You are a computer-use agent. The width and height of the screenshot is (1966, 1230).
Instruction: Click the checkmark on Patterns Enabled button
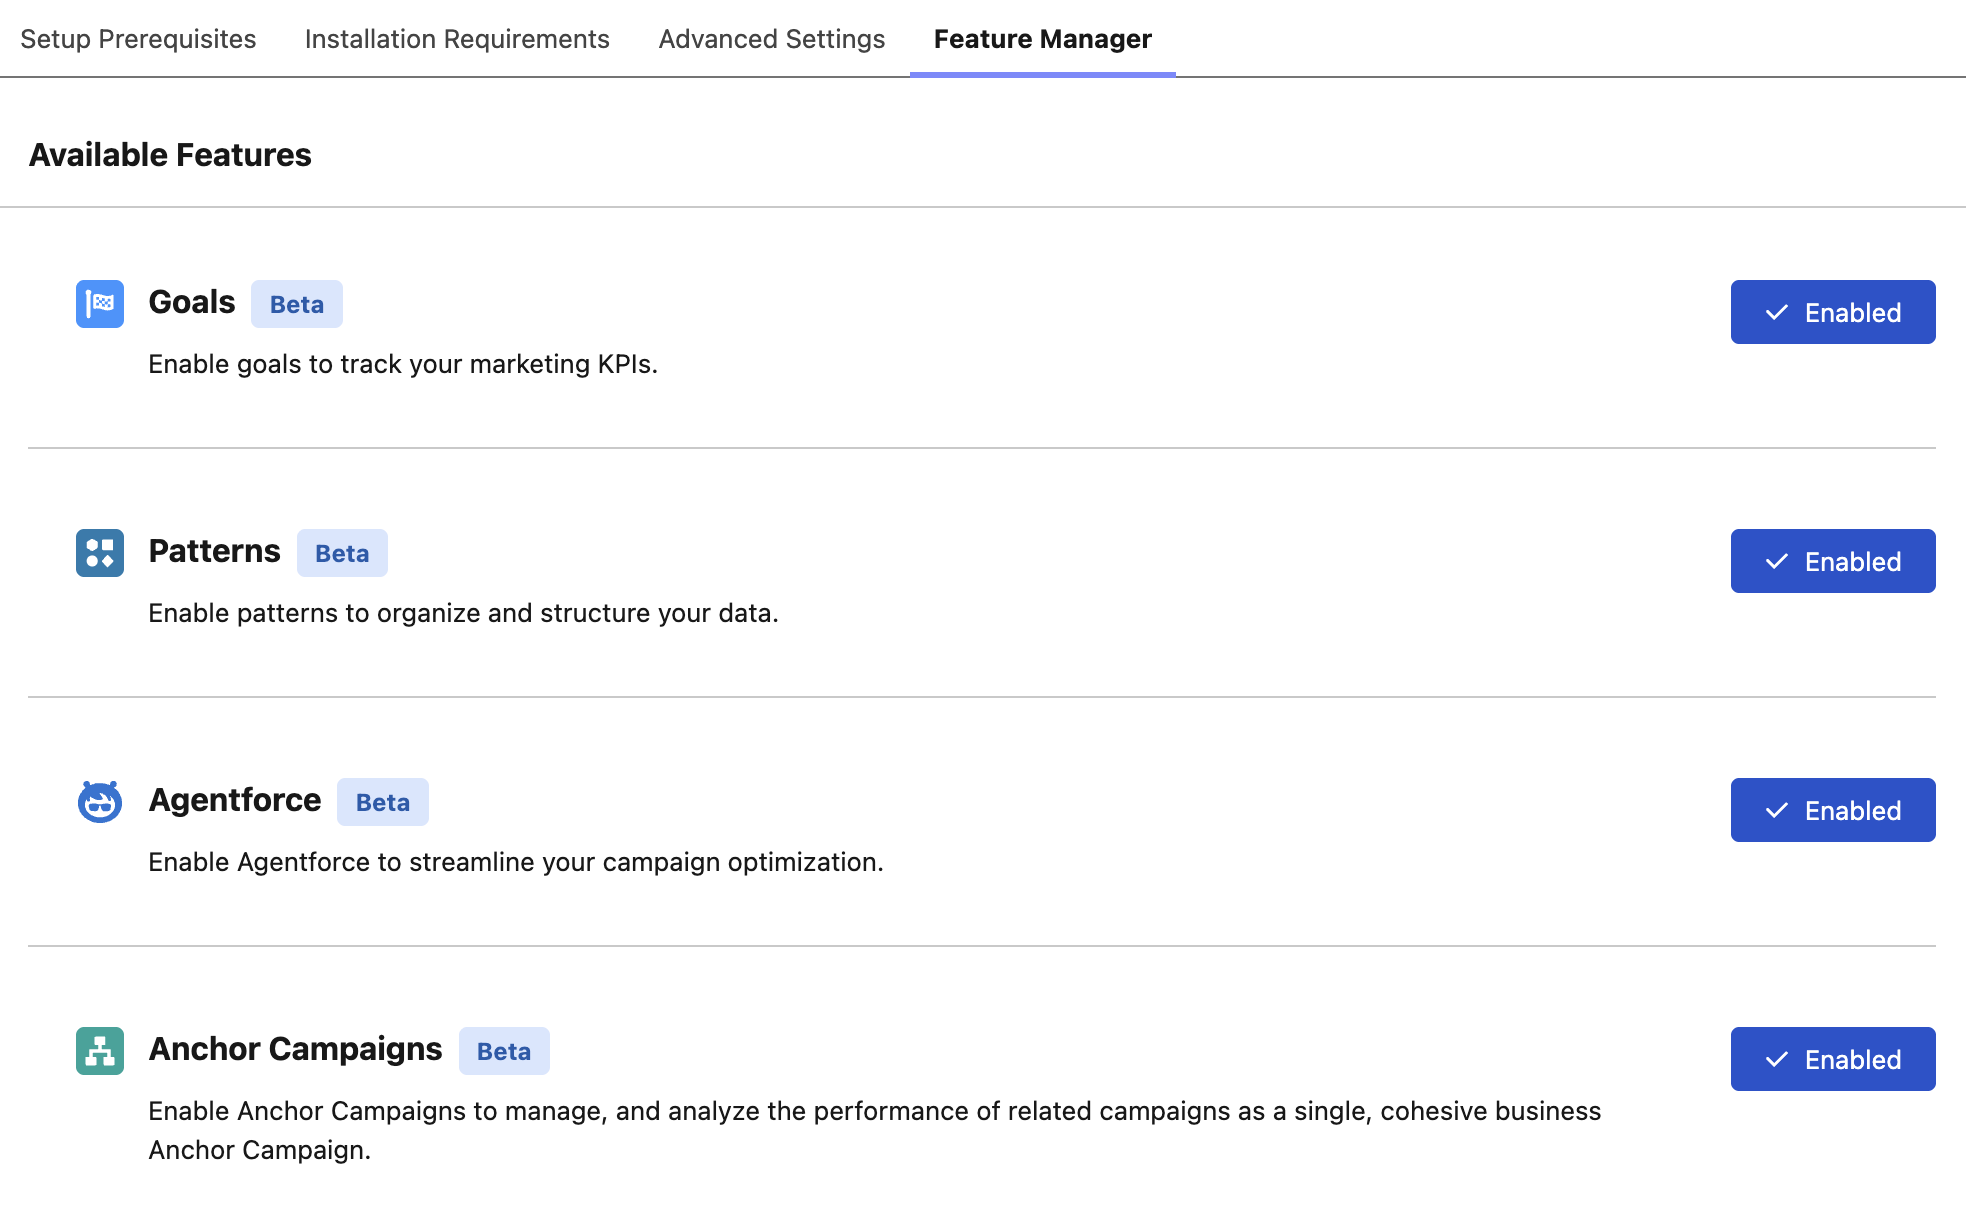[1777, 561]
